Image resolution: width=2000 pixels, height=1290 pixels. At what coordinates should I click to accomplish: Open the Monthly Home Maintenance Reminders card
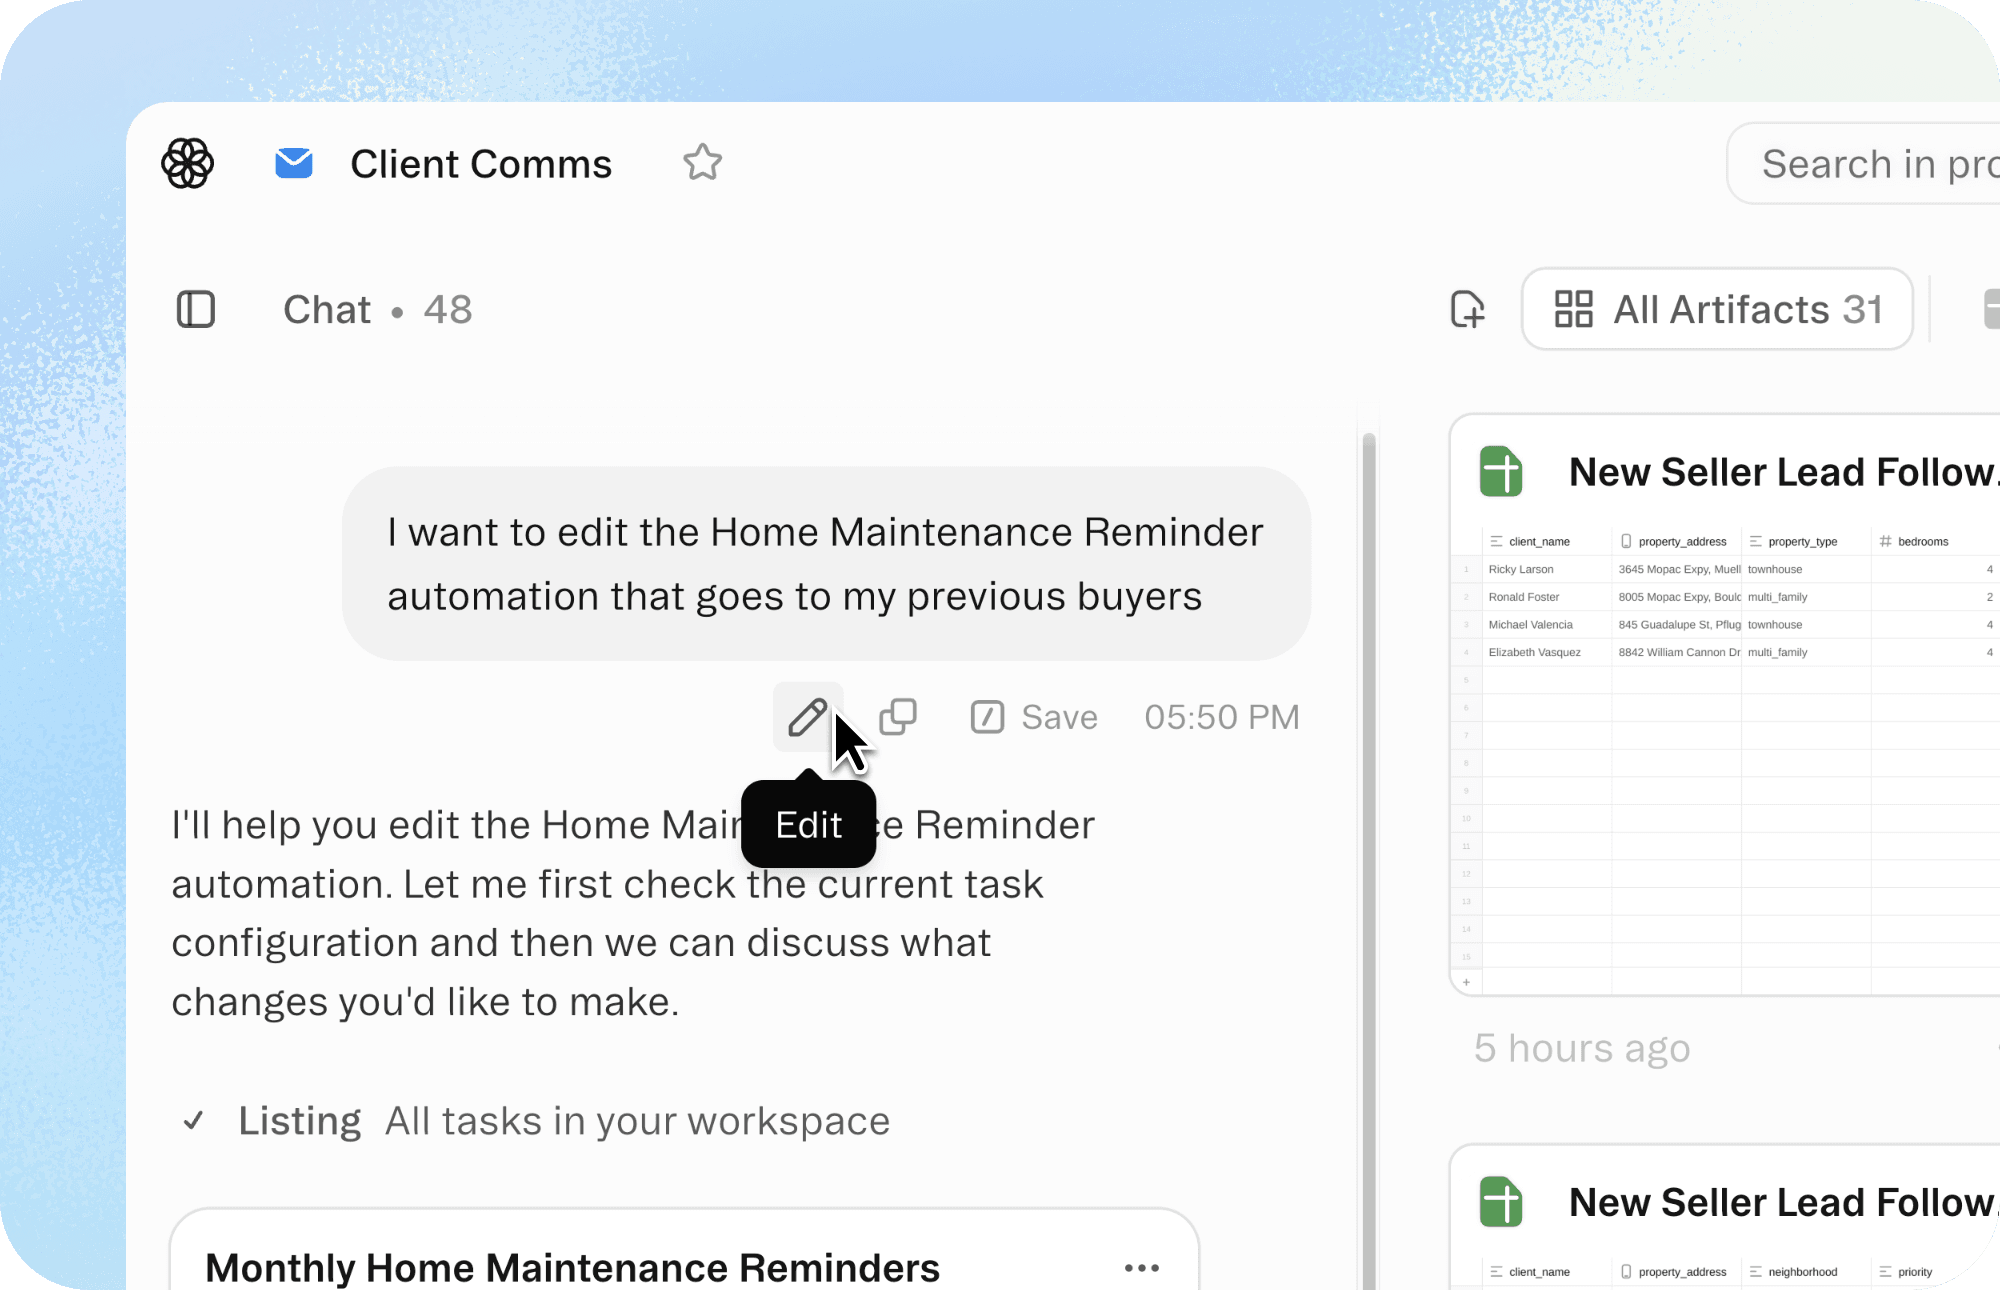pos(572,1267)
